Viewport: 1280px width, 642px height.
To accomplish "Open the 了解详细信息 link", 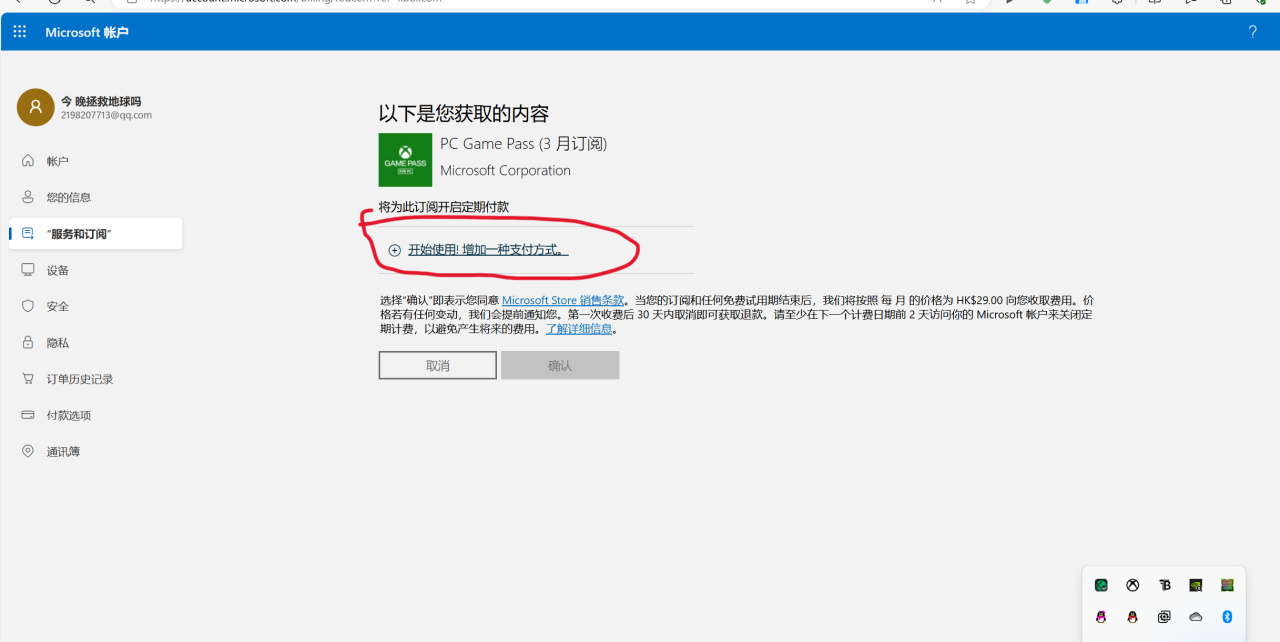I will pos(579,328).
